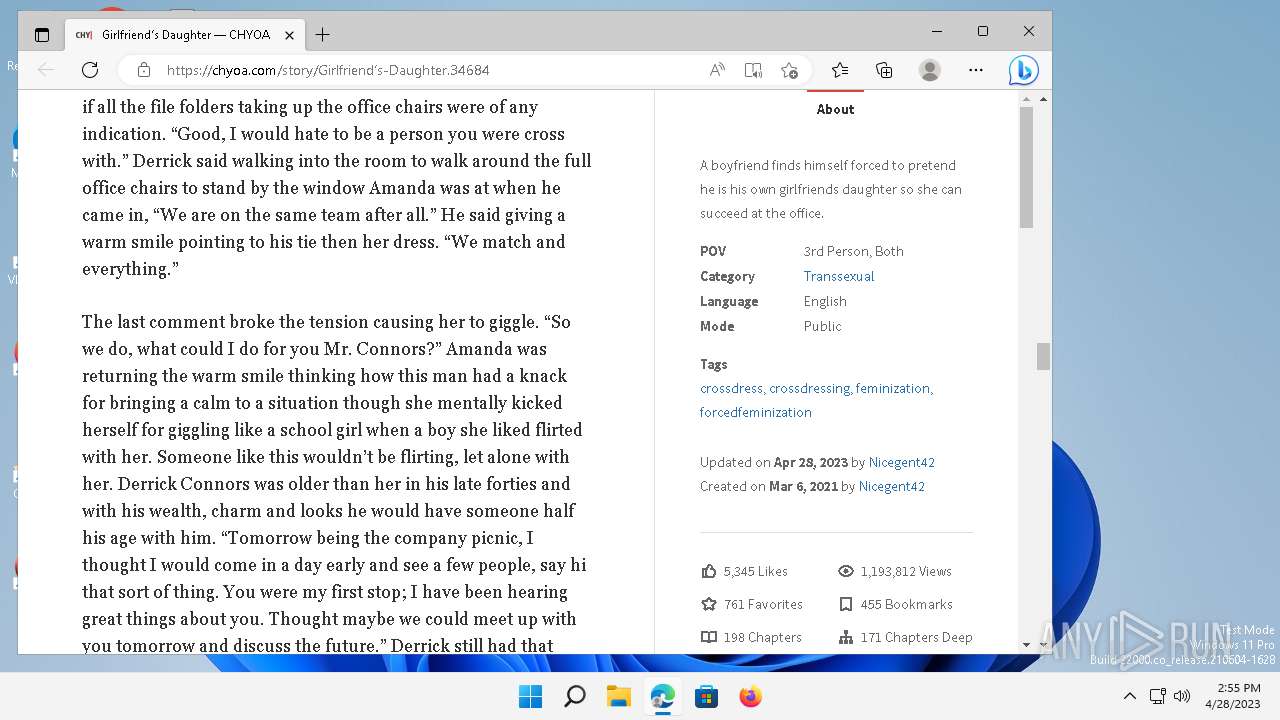The image size is (1280, 720).
Task: Click '455 Bookmarks' text
Action: coord(906,604)
